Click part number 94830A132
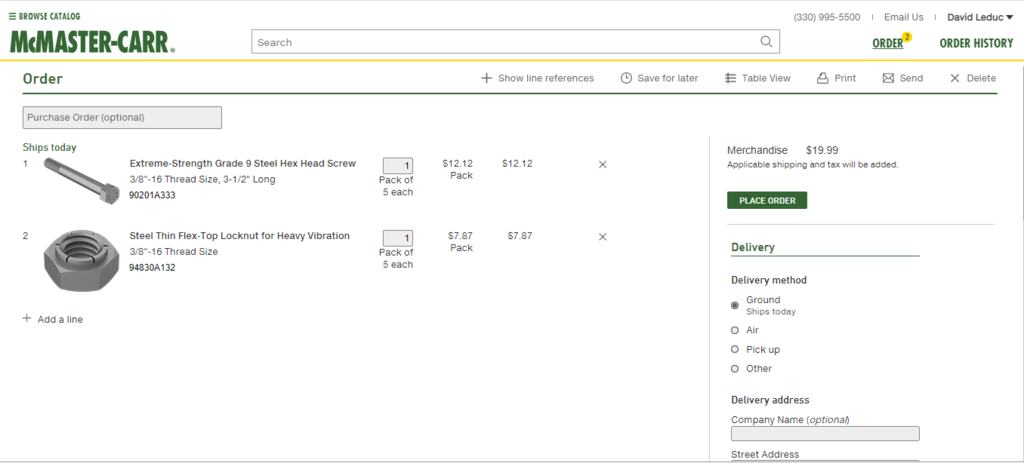1024x463 pixels. [152, 268]
